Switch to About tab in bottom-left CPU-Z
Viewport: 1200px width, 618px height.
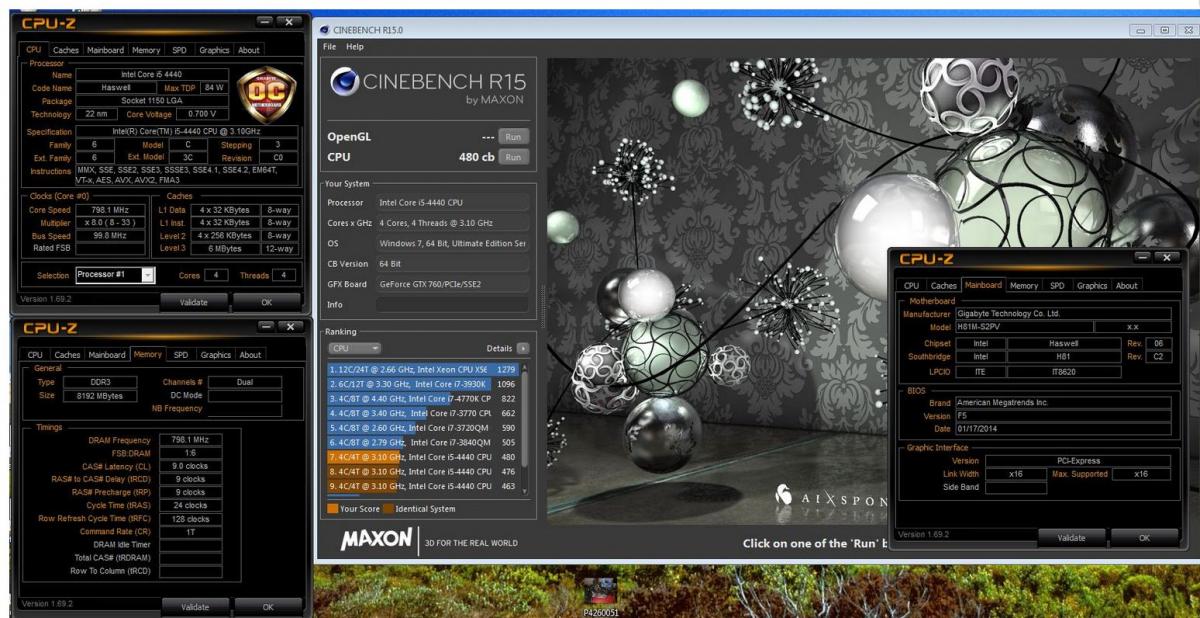click(250, 354)
